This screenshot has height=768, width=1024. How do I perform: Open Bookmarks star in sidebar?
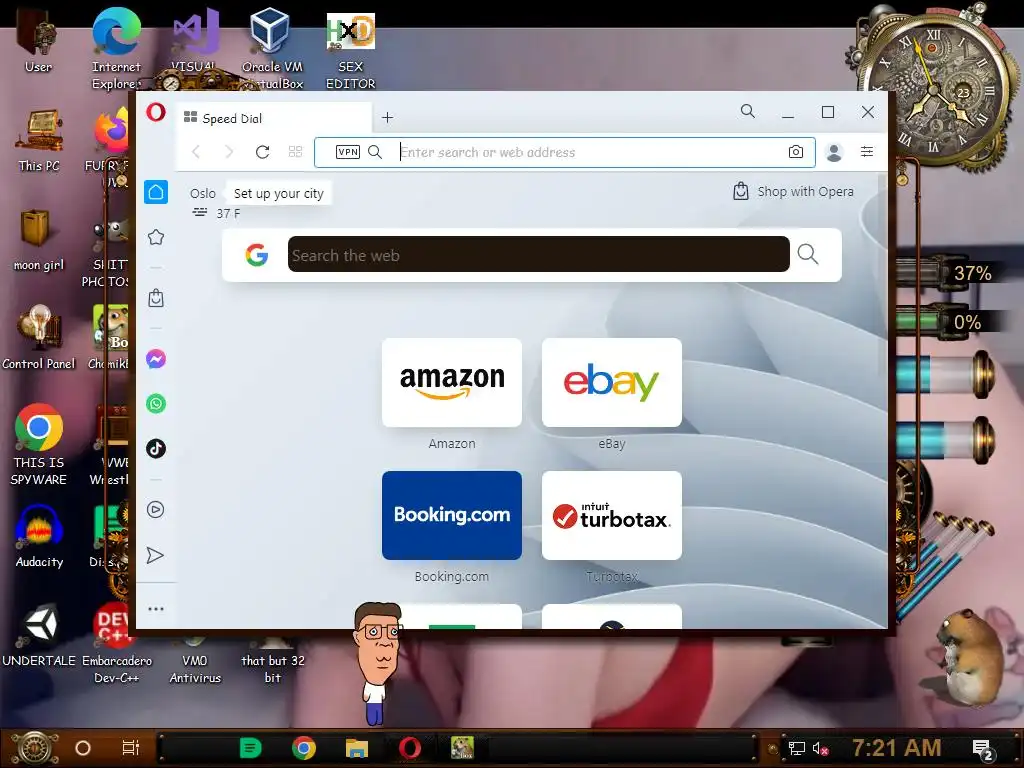tap(156, 237)
